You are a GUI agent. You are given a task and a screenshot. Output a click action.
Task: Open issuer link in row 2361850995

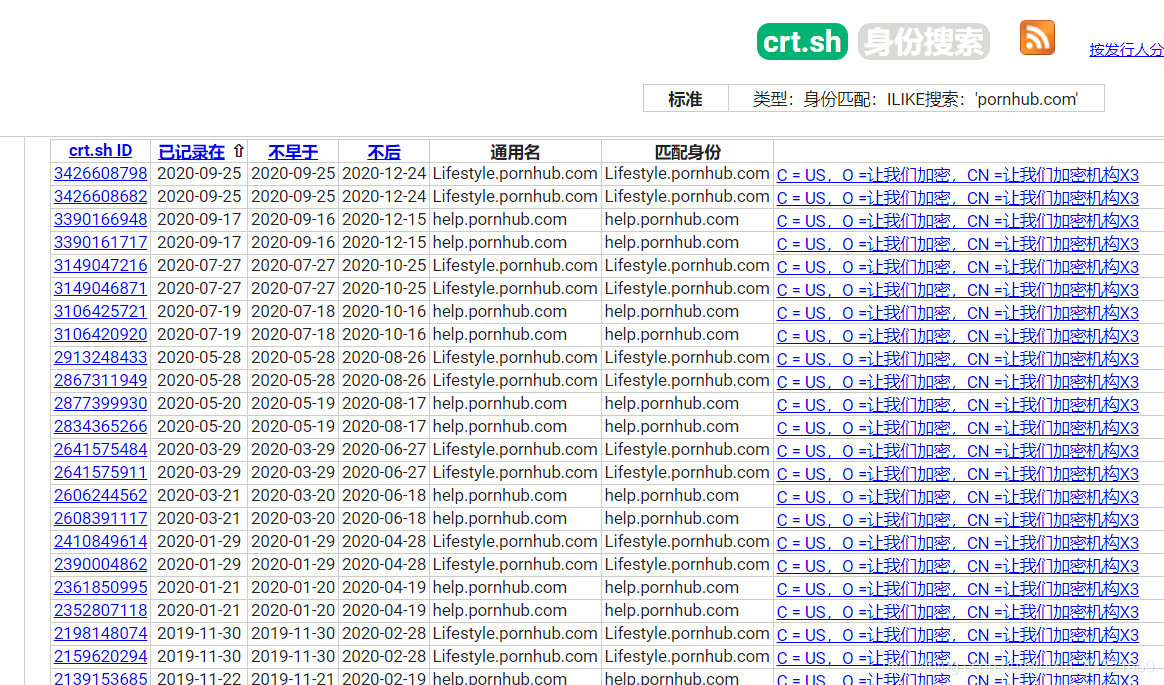click(958, 589)
